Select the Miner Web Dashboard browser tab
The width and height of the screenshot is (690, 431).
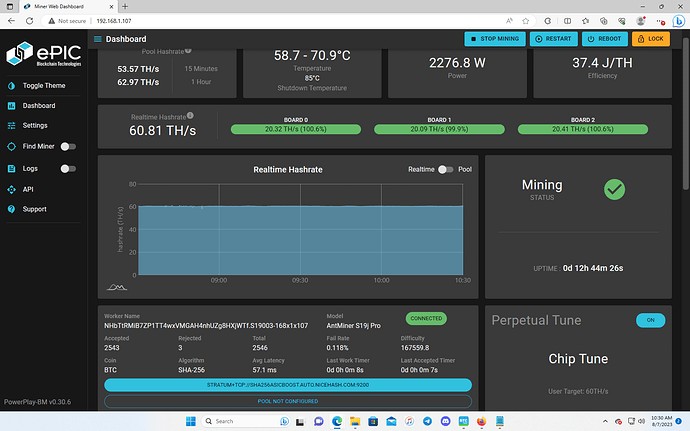tap(68, 7)
